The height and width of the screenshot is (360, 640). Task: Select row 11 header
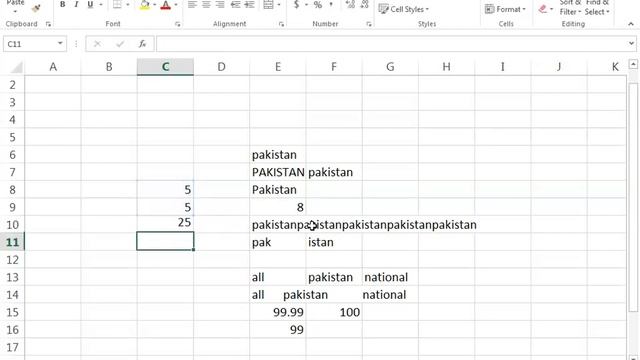pos(12,242)
